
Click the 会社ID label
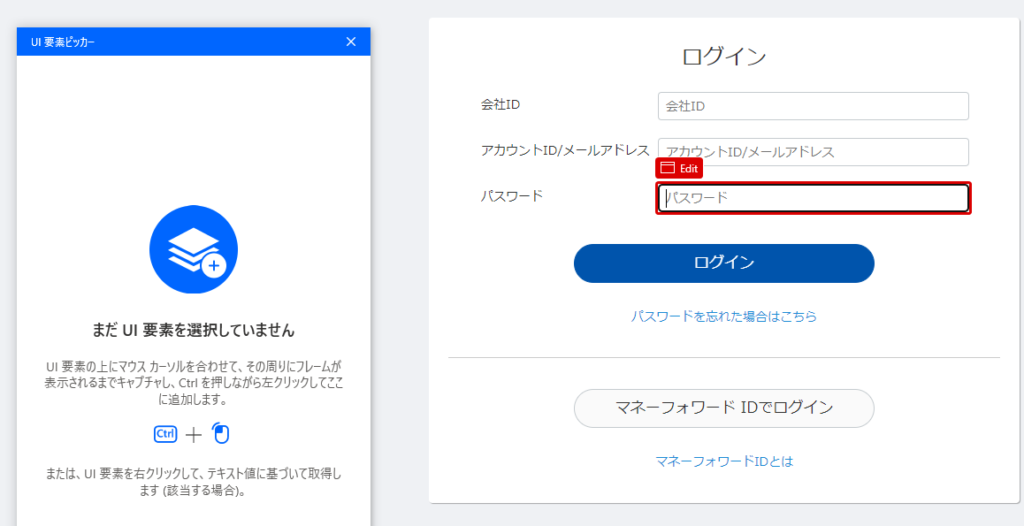(500, 105)
